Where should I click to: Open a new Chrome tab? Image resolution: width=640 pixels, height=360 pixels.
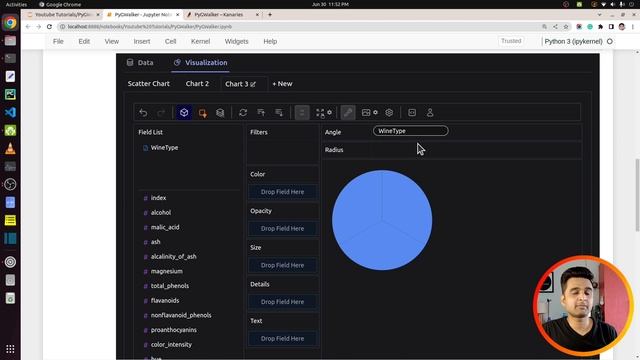[270, 15]
